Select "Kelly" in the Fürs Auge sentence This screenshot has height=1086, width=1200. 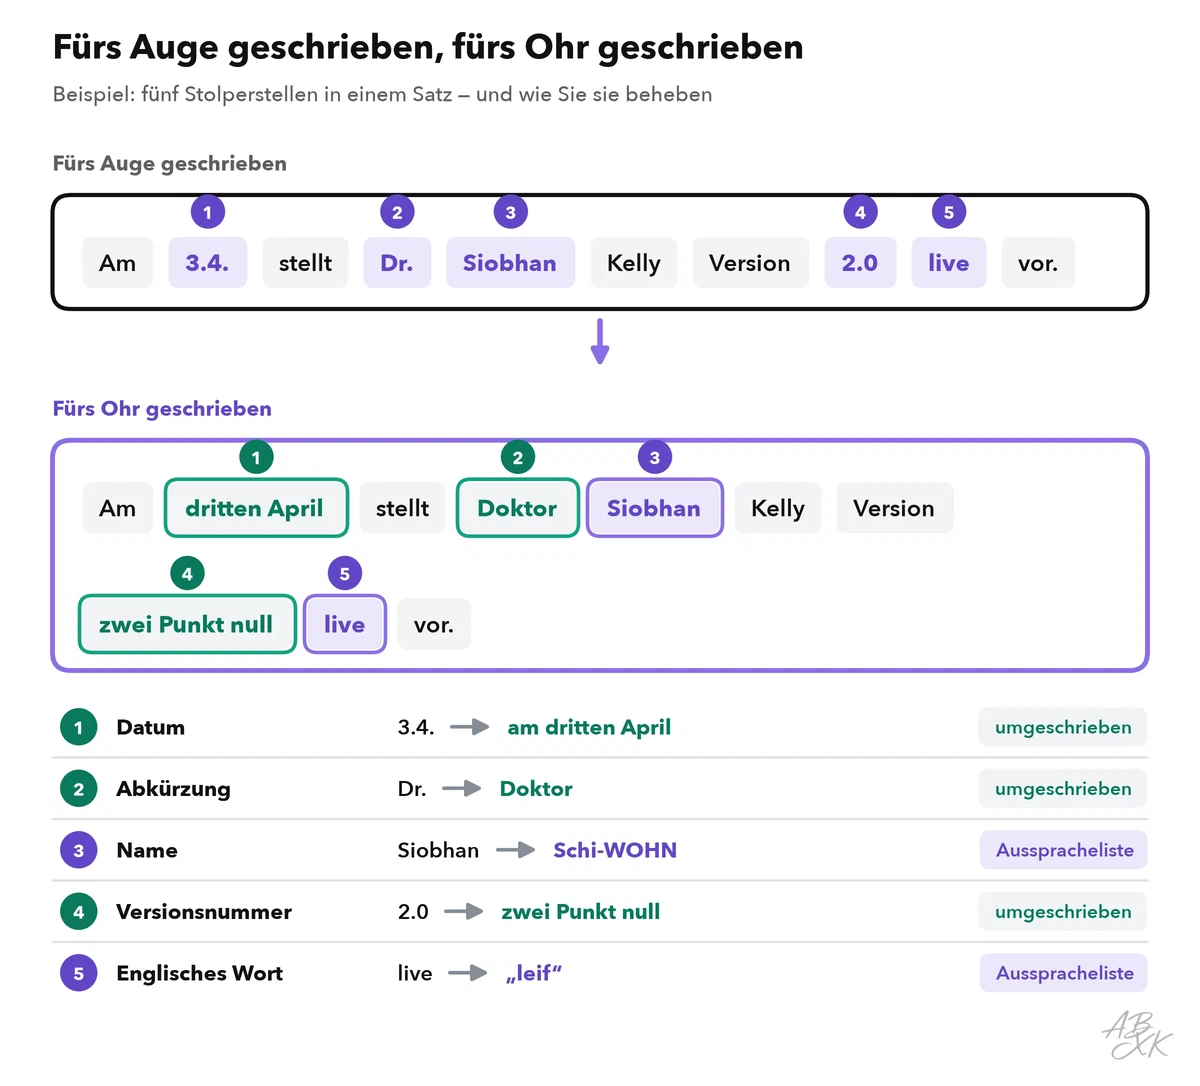tap(634, 263)
